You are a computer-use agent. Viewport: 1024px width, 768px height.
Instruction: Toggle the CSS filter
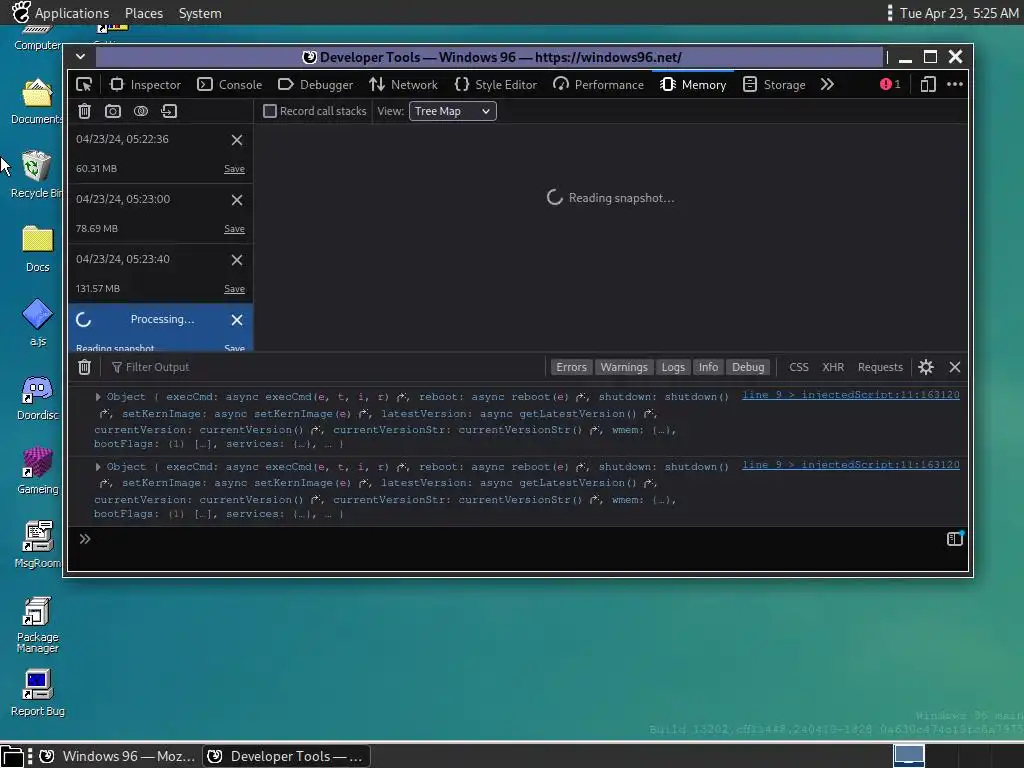[x=799, y=367]
